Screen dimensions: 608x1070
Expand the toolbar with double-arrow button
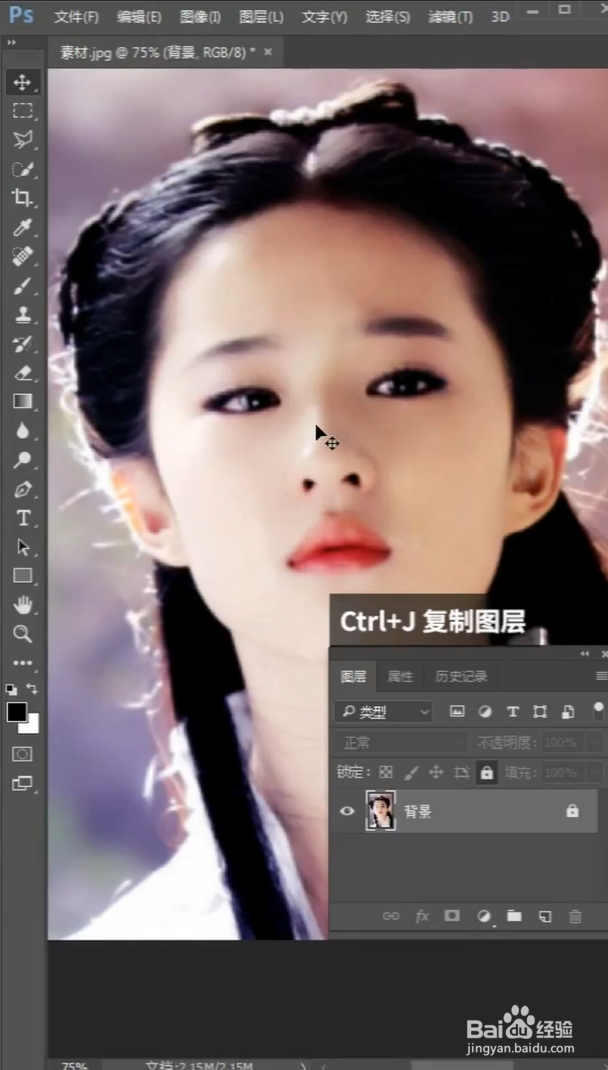click(11, 42)
